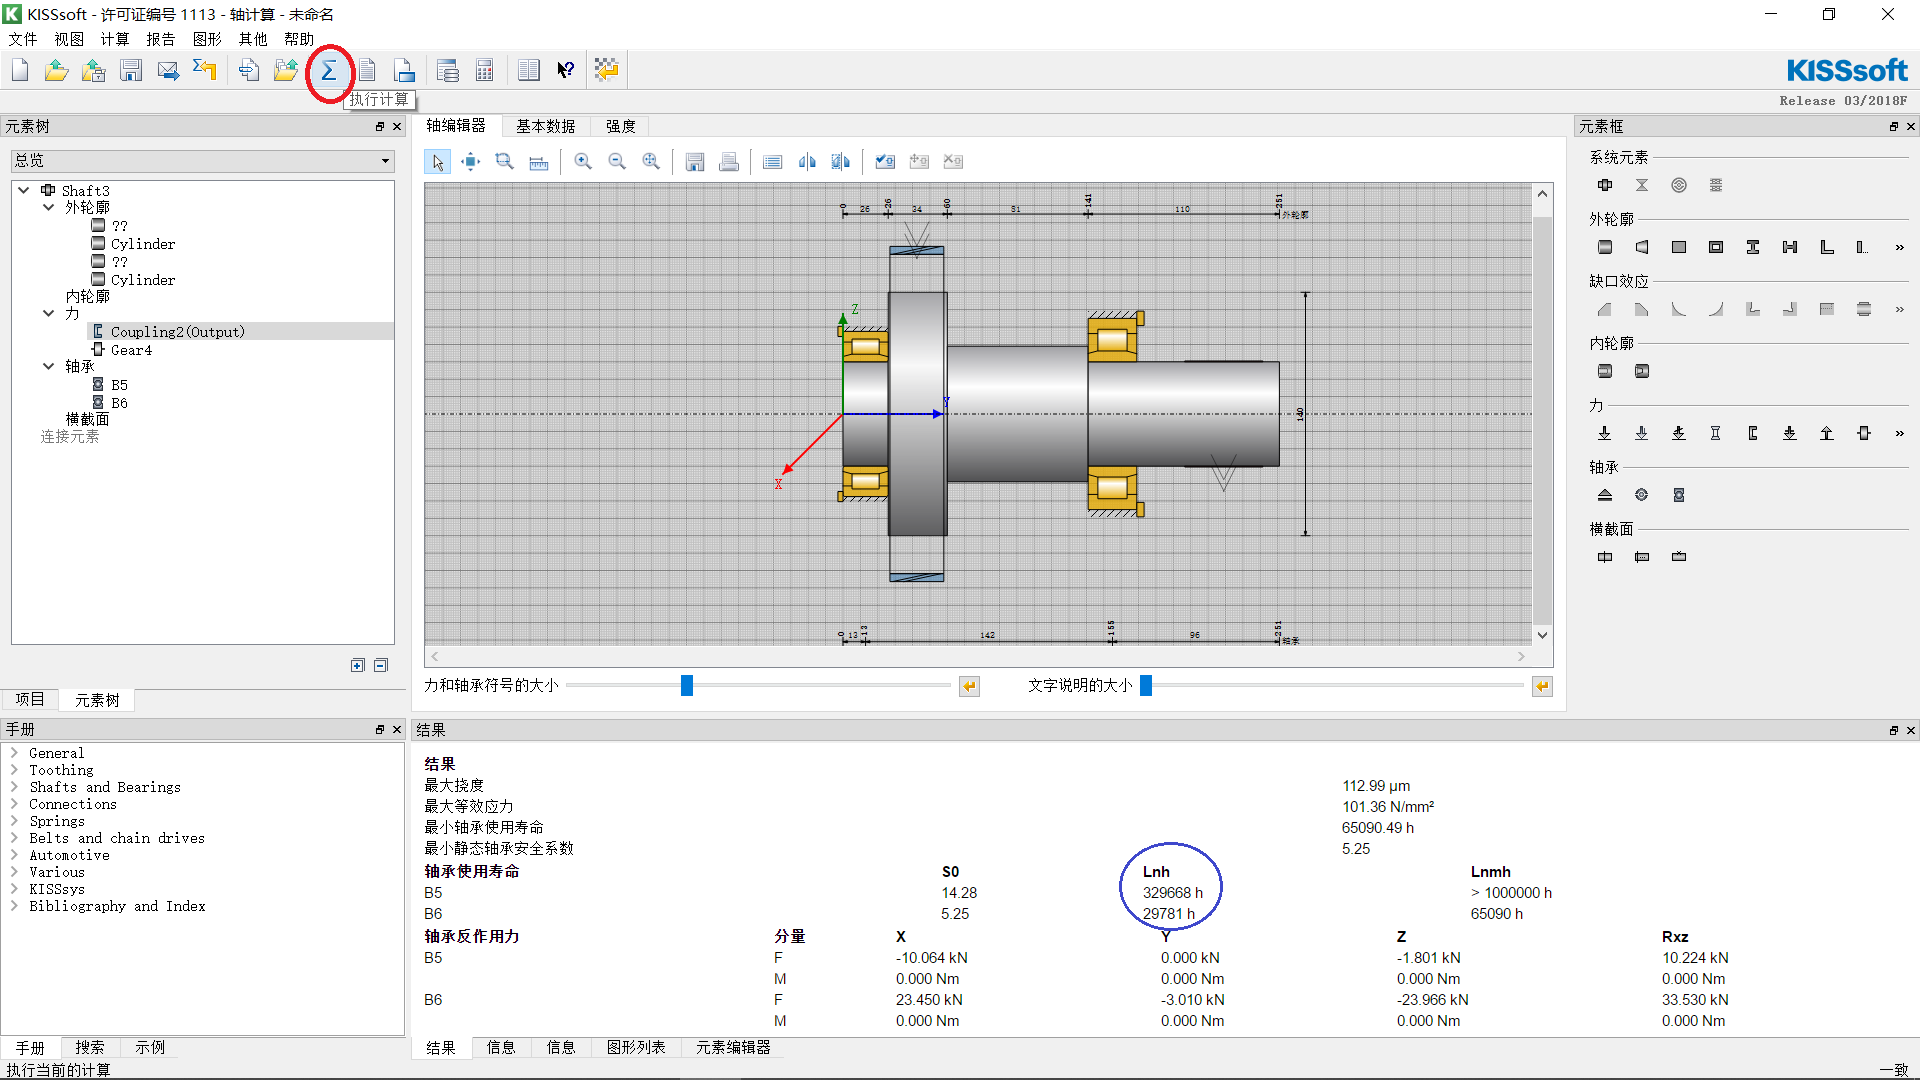Click the zoom to fit magnifier icon
The image size is (1920, 1080).
click(651, 162)
